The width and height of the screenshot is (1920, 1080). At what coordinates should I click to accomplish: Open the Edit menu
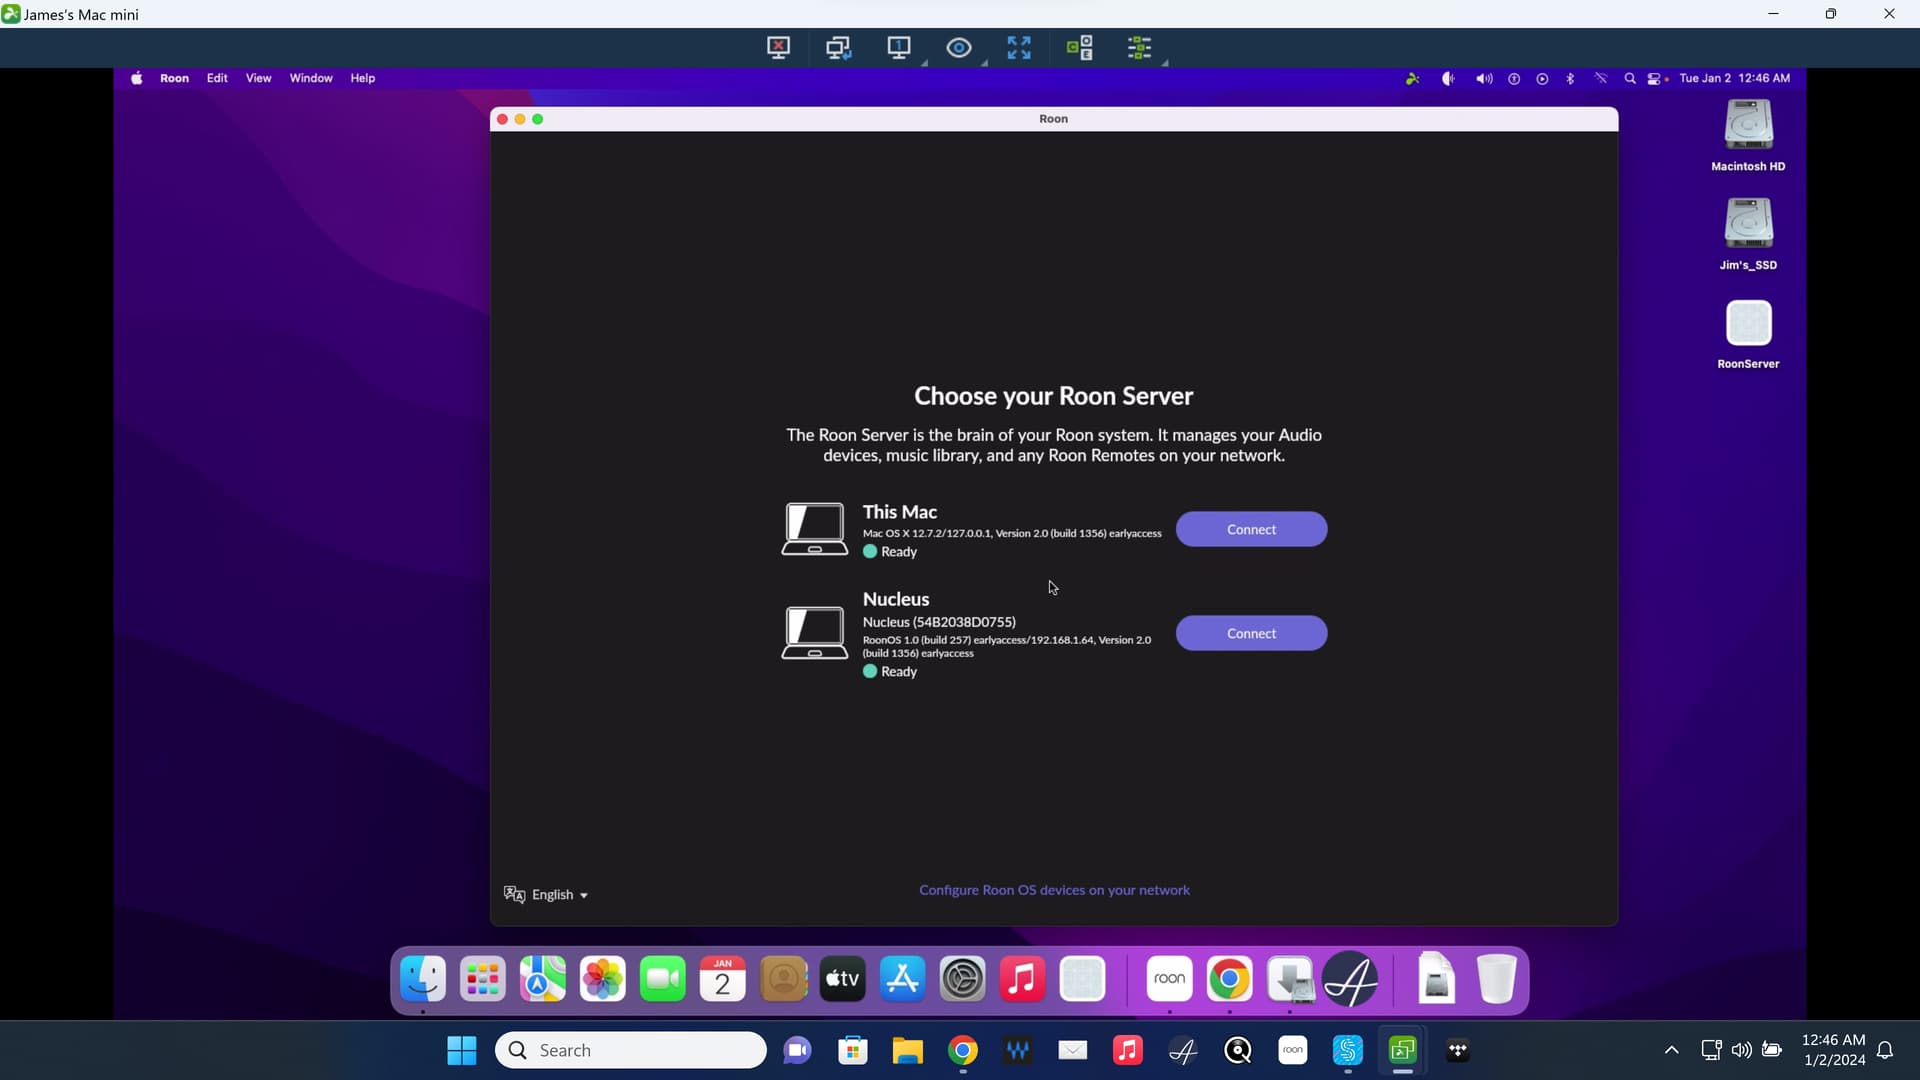coord(217,78)
